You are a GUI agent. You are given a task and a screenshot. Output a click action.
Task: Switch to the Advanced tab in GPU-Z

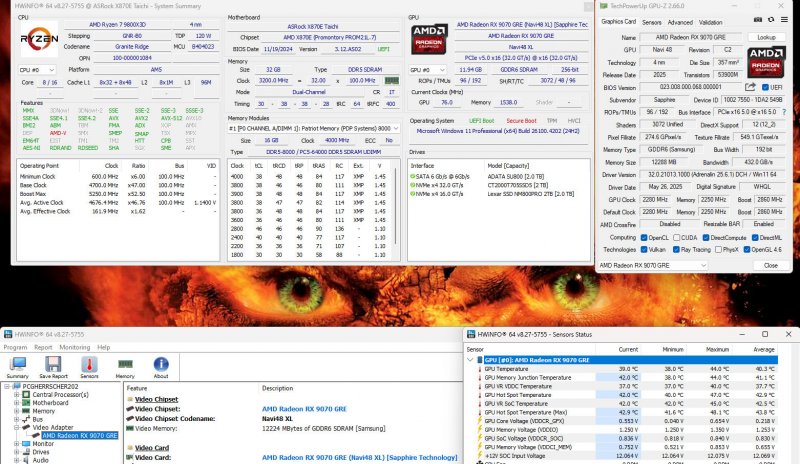(x=682, y=20)
